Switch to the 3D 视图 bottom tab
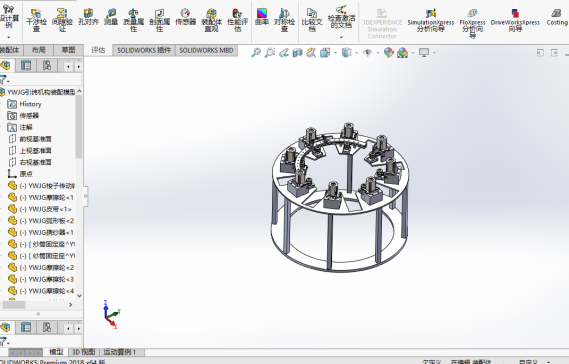The height and width of the screenshot is (364, 569). (x=83, y=352)
